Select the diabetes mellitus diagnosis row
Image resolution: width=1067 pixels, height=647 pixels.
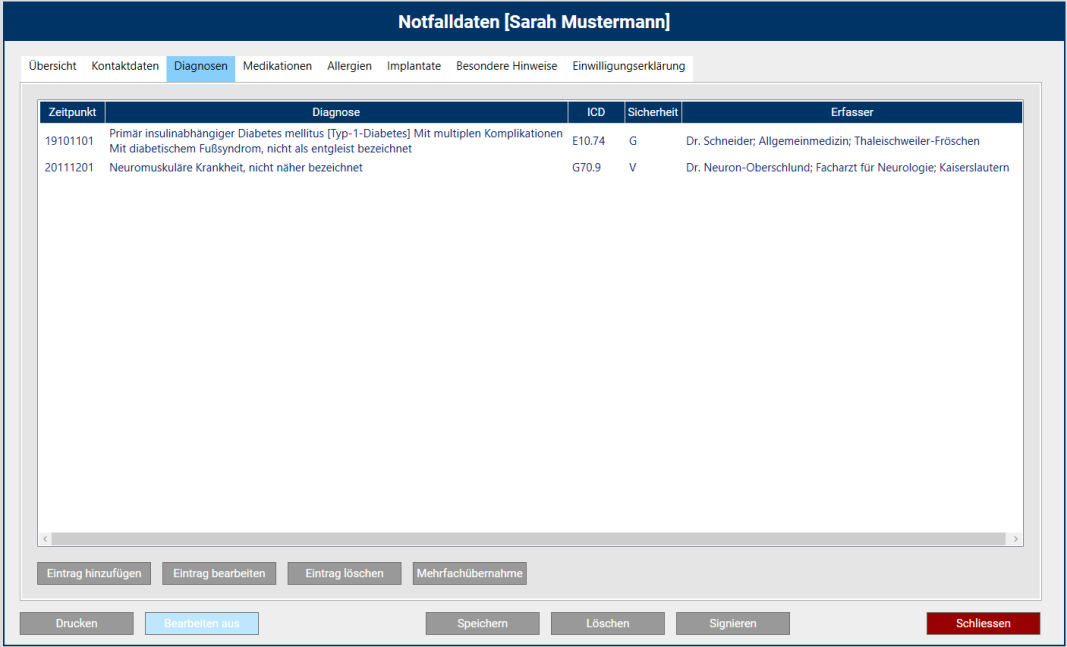pos(335,141)
